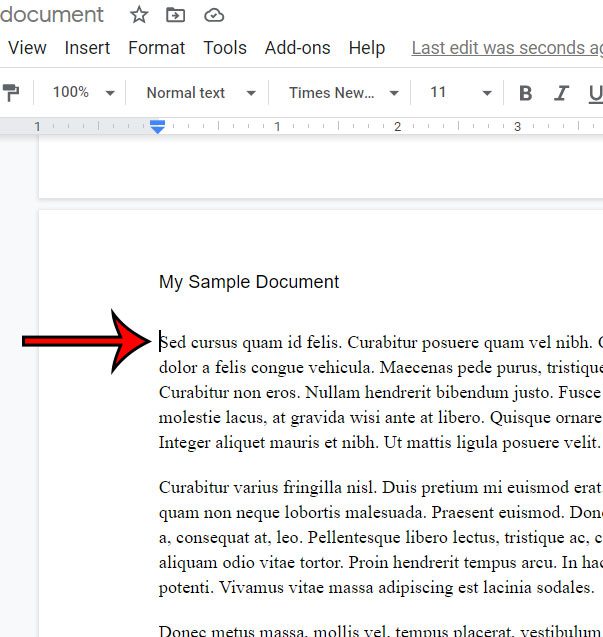The width and height of the screenshot is (603, 637).
Task: Open the Insert menu
Action: (x=87, y=48)
